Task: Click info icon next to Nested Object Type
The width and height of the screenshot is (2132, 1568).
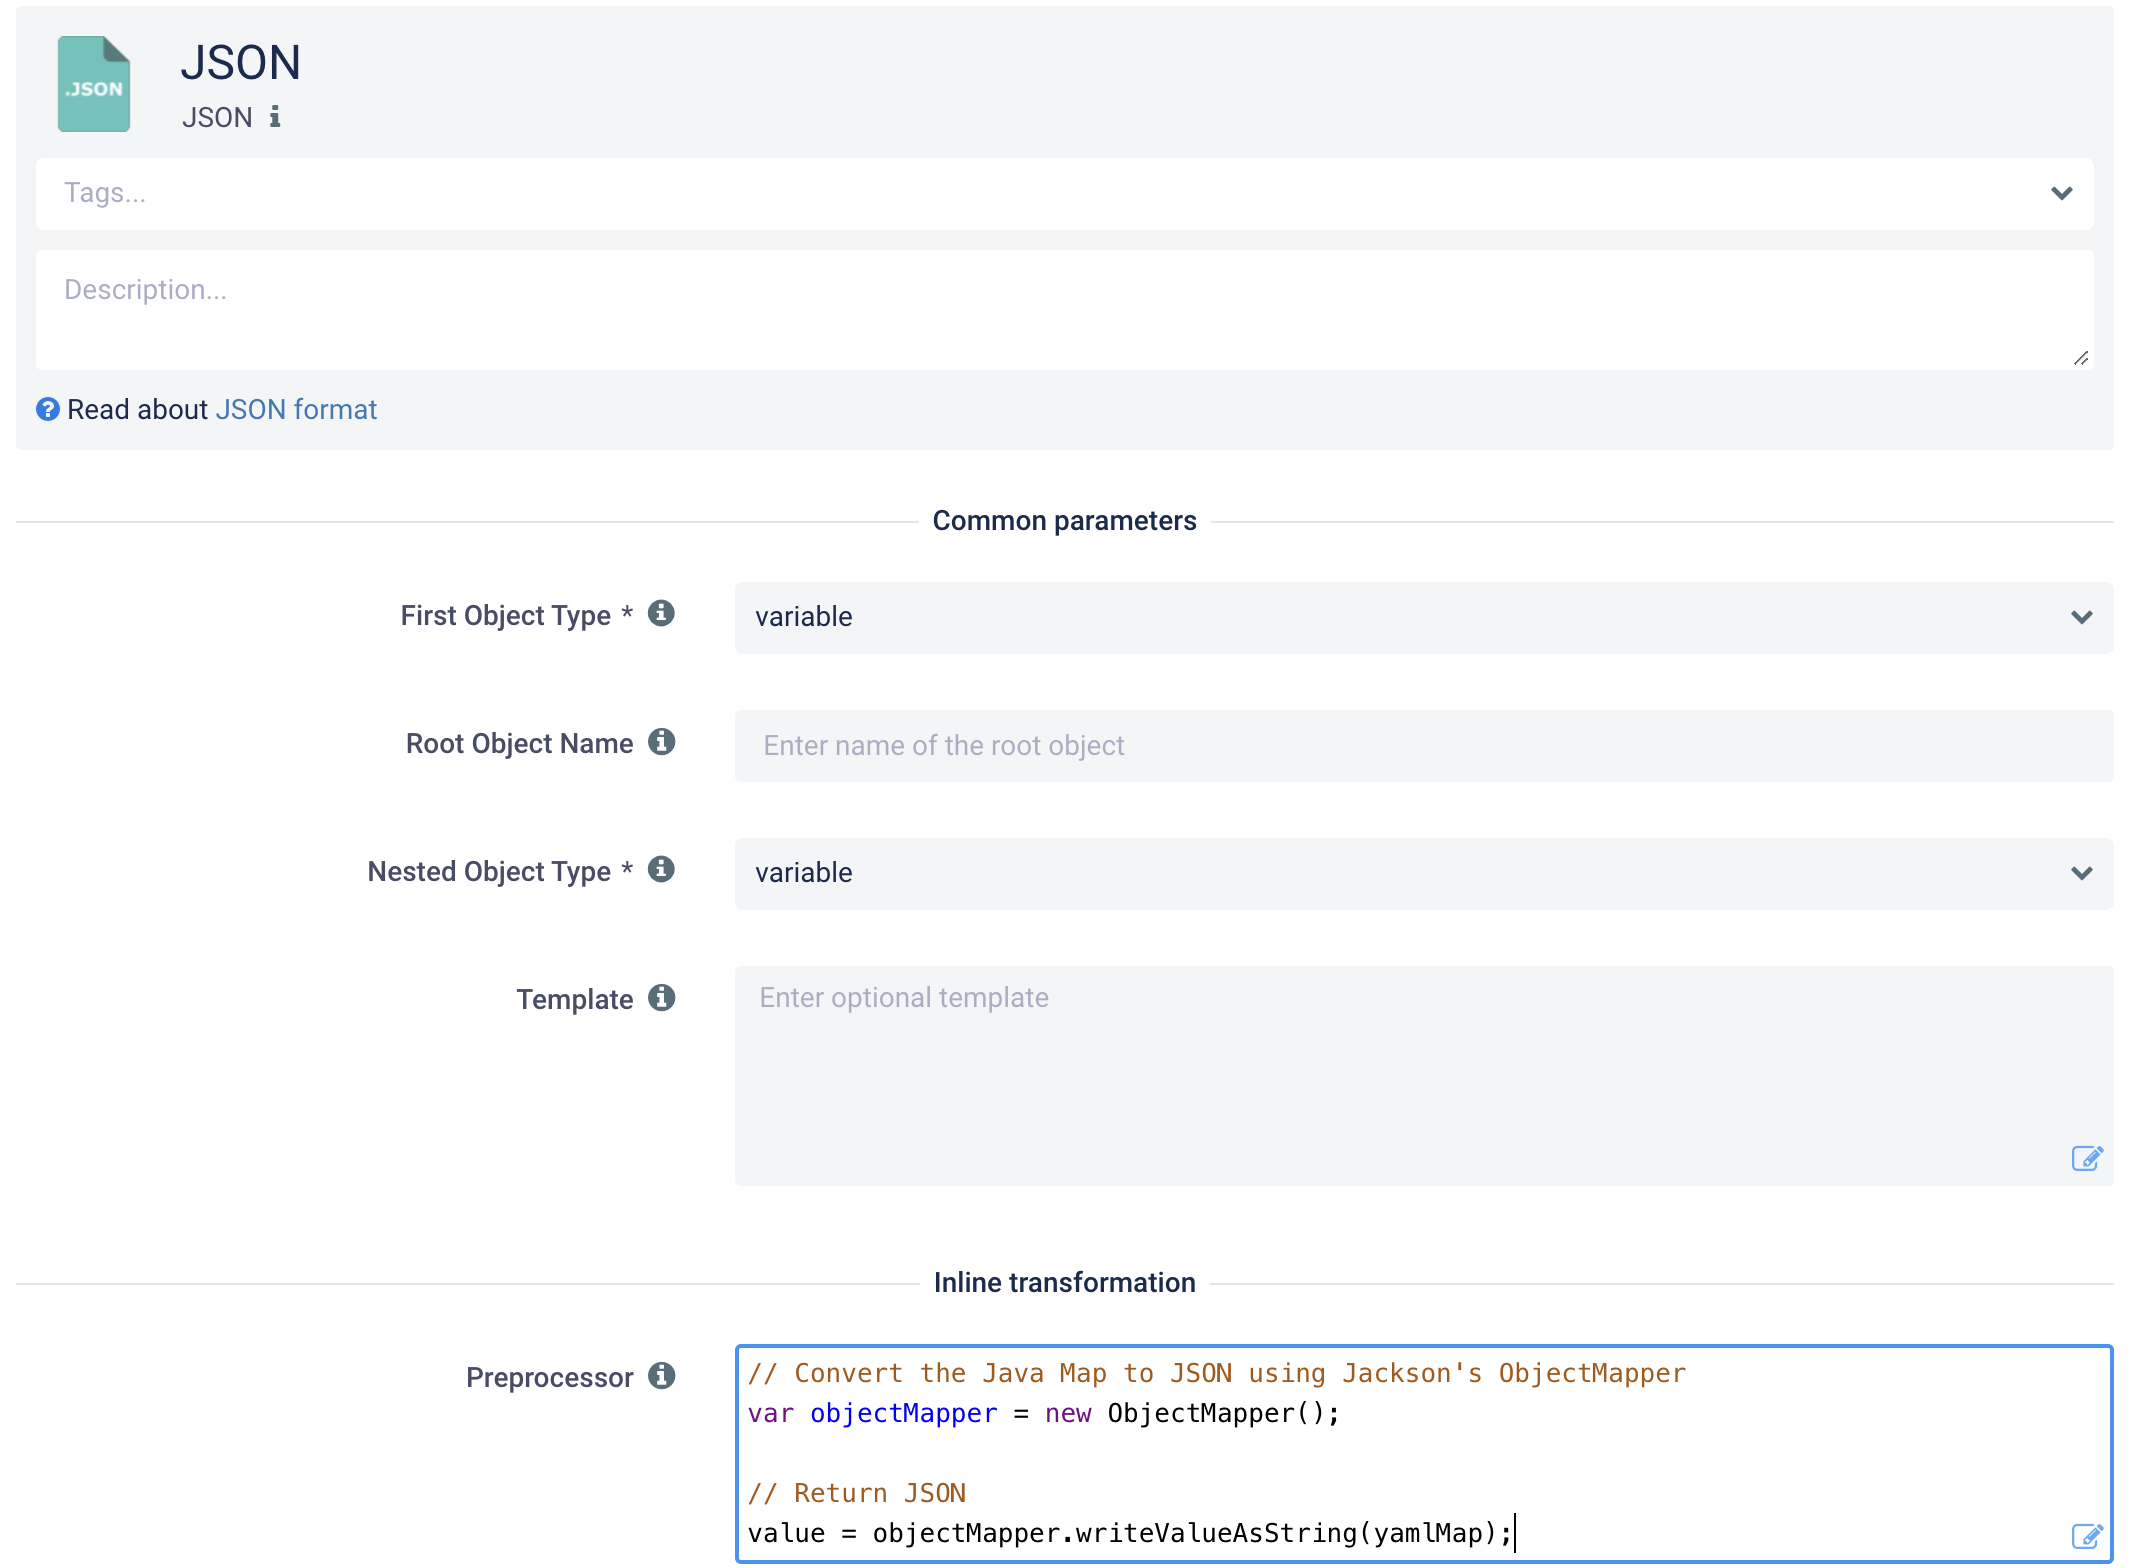Action: [x=661, y=869]
